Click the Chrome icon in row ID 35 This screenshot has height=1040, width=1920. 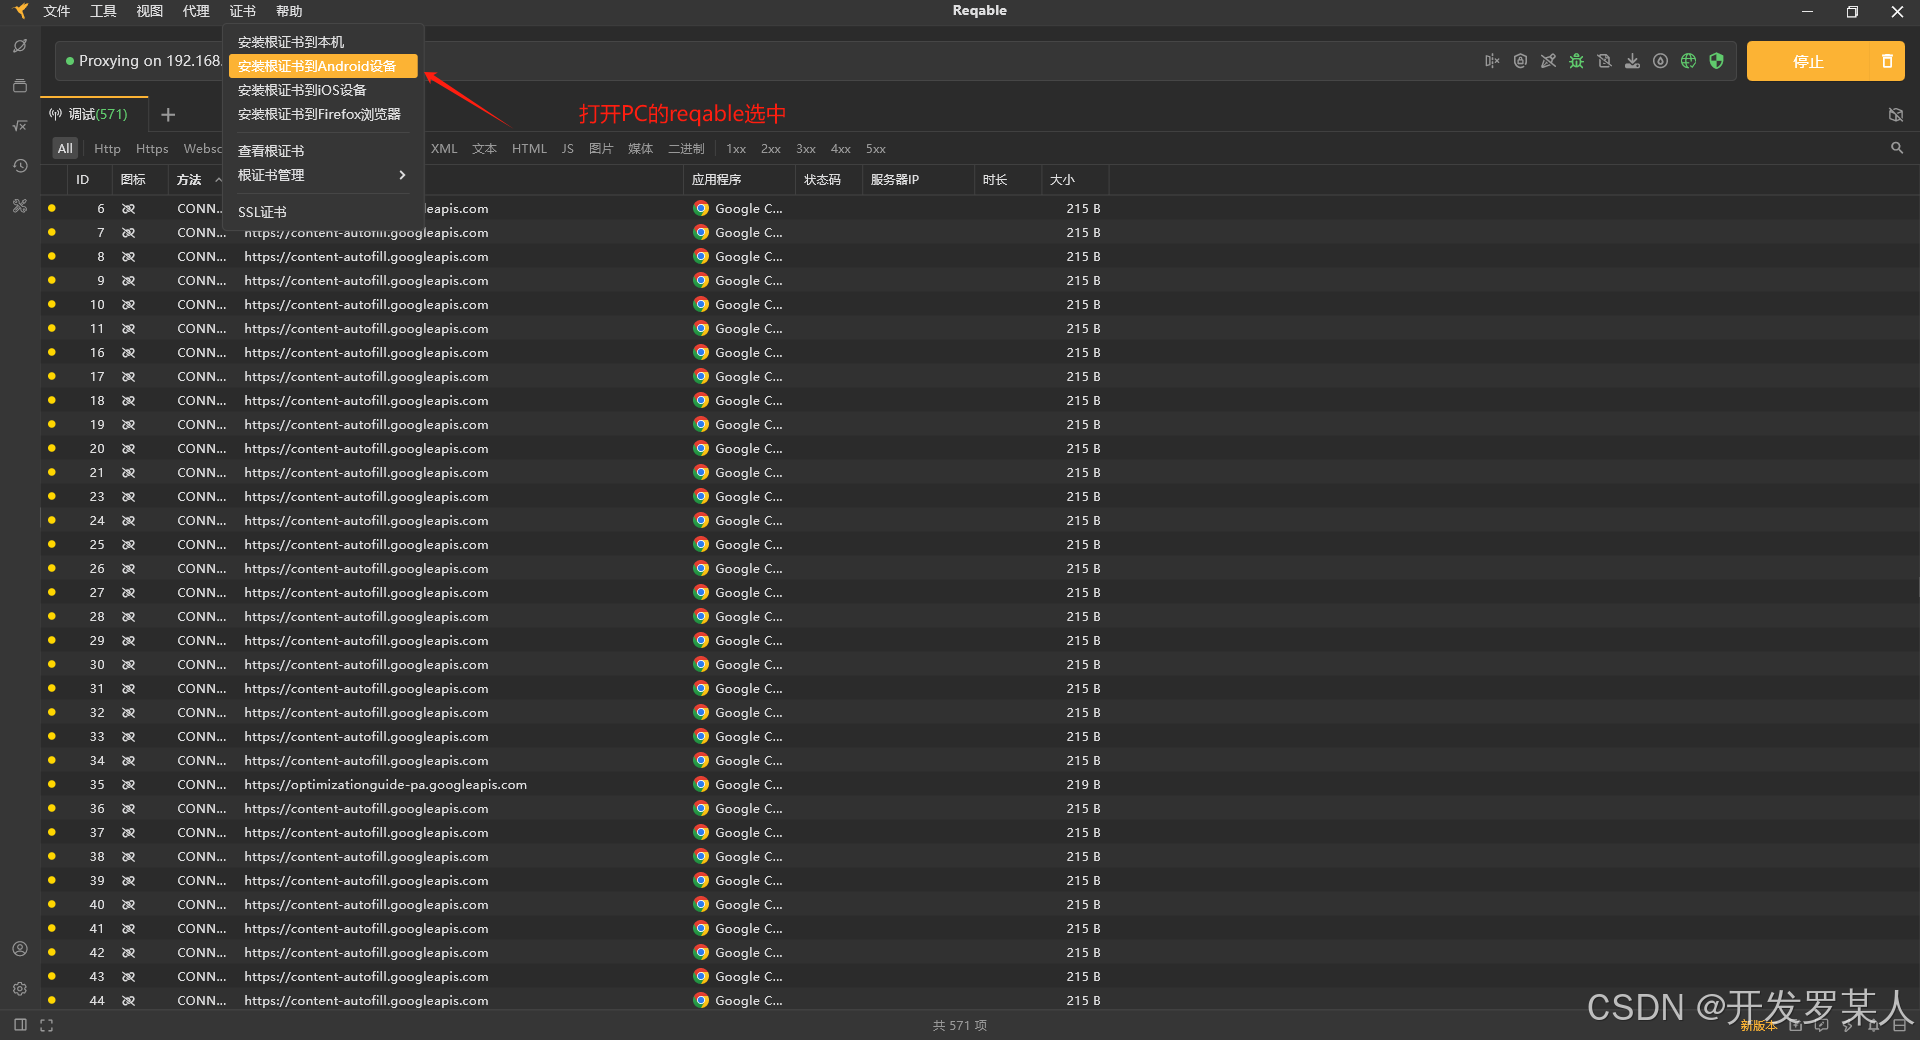[701, 785]
